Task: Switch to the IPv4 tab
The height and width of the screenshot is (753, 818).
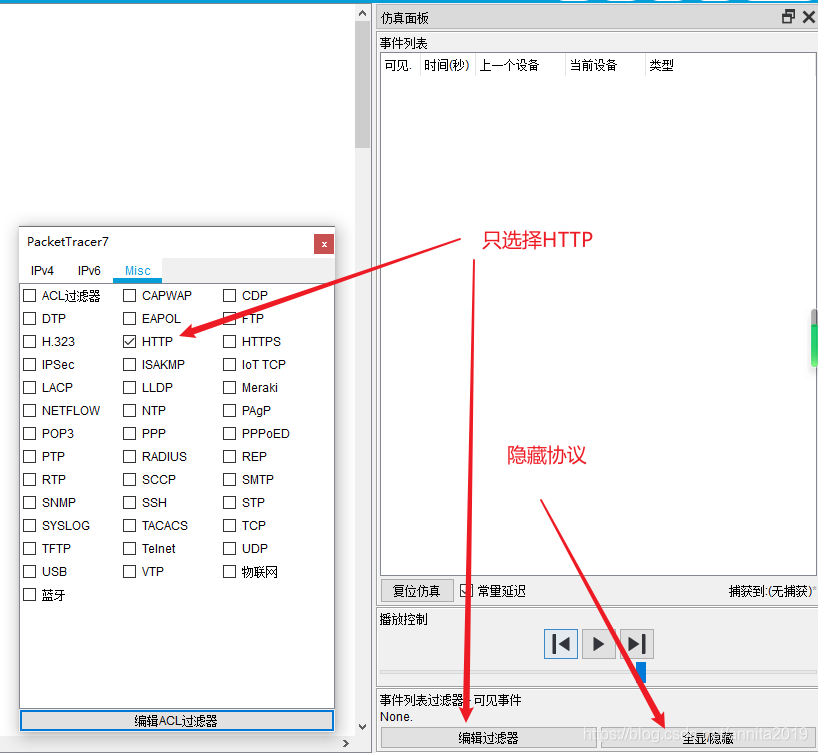Action: tap(42, 270)
